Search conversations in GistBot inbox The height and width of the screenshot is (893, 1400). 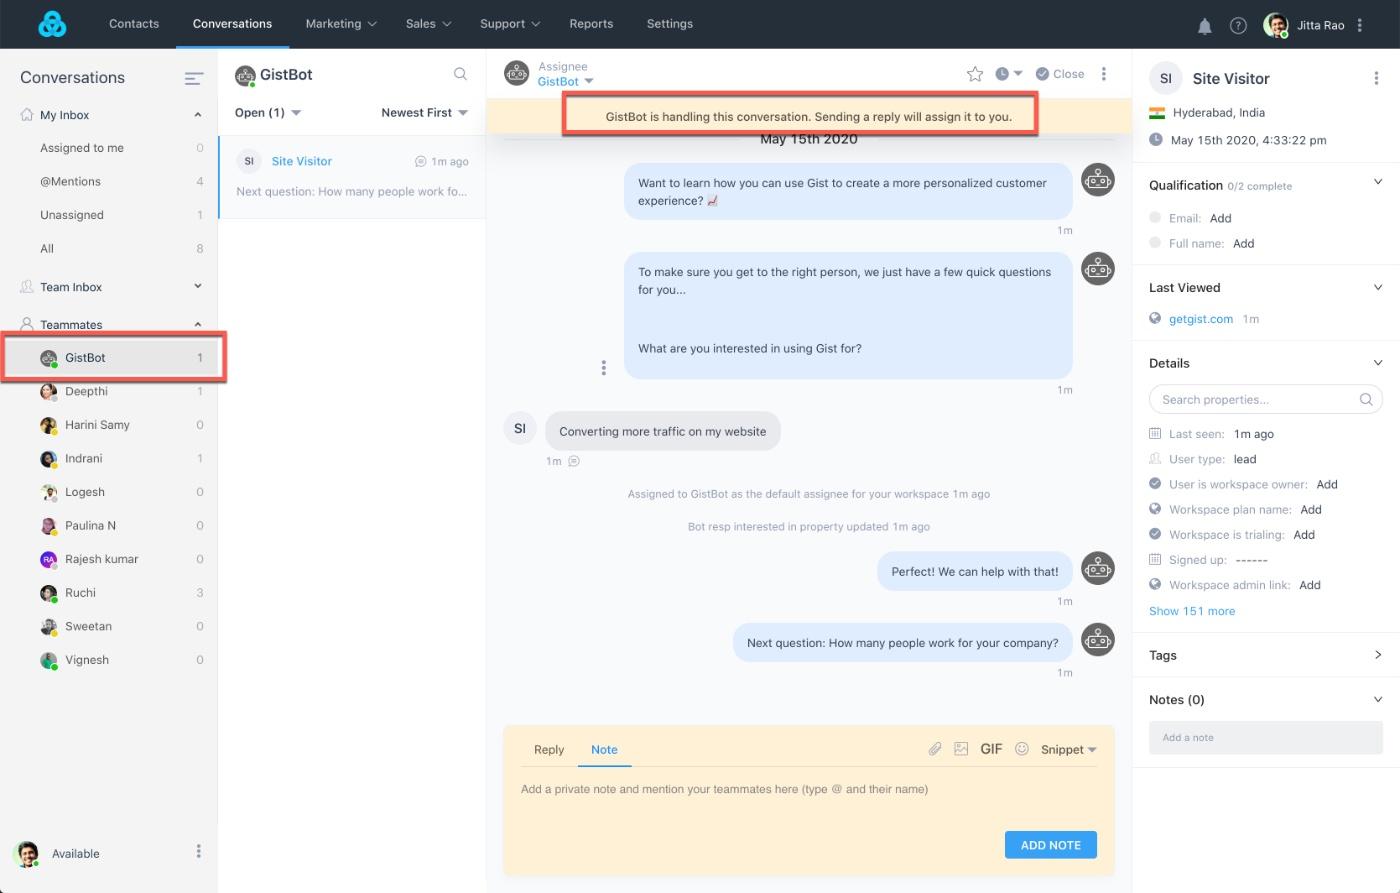pos(460,74)
